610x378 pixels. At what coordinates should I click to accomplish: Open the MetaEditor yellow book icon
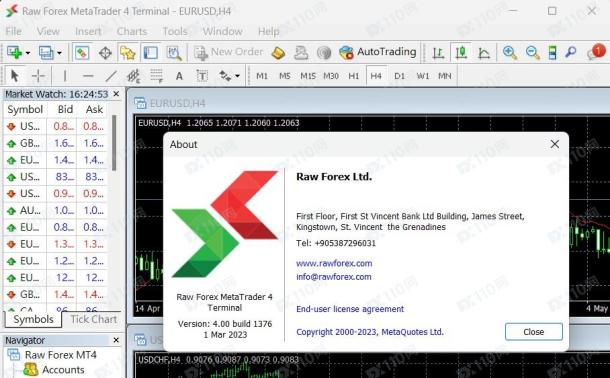278,52
